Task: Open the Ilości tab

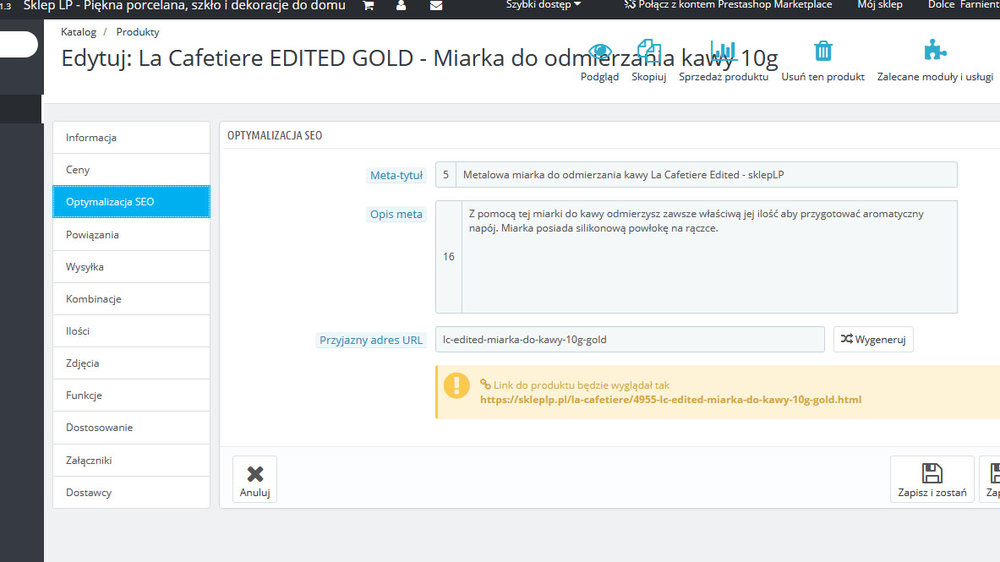Action: pyautogui.click(x=131, y=331)
